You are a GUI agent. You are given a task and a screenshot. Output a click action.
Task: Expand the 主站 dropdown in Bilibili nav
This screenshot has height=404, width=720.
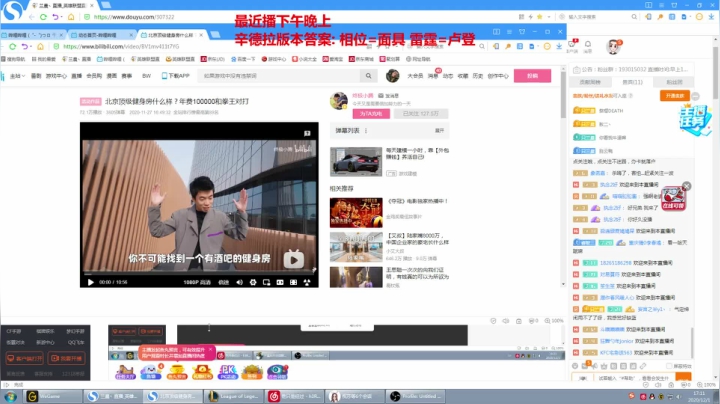pyautogui.click(x=17, y=76)
